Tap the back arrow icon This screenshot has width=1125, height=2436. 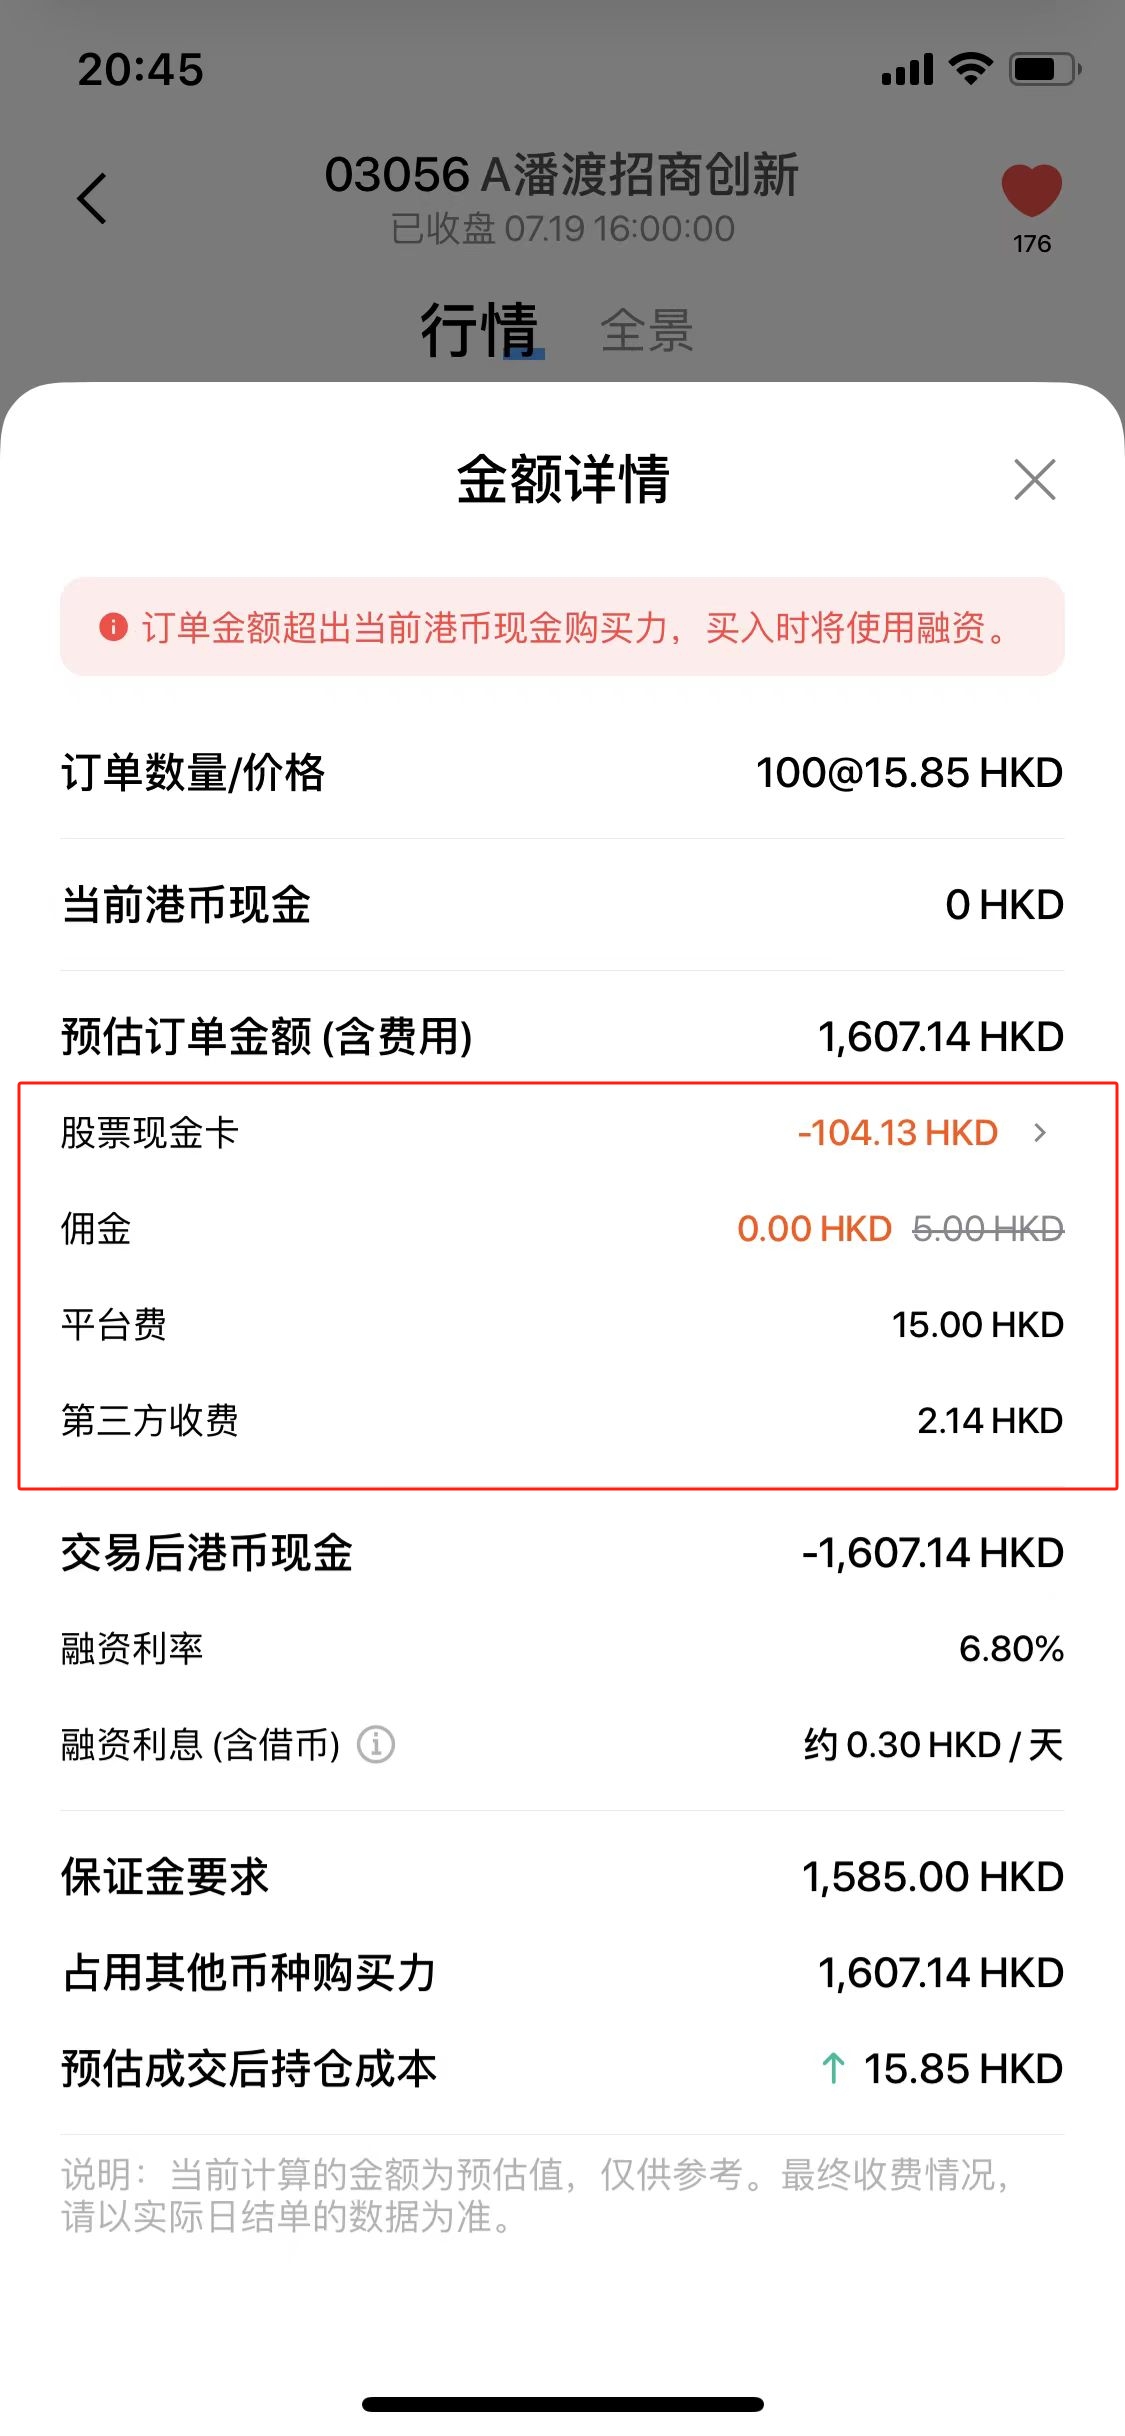click(x=92, y=198)
